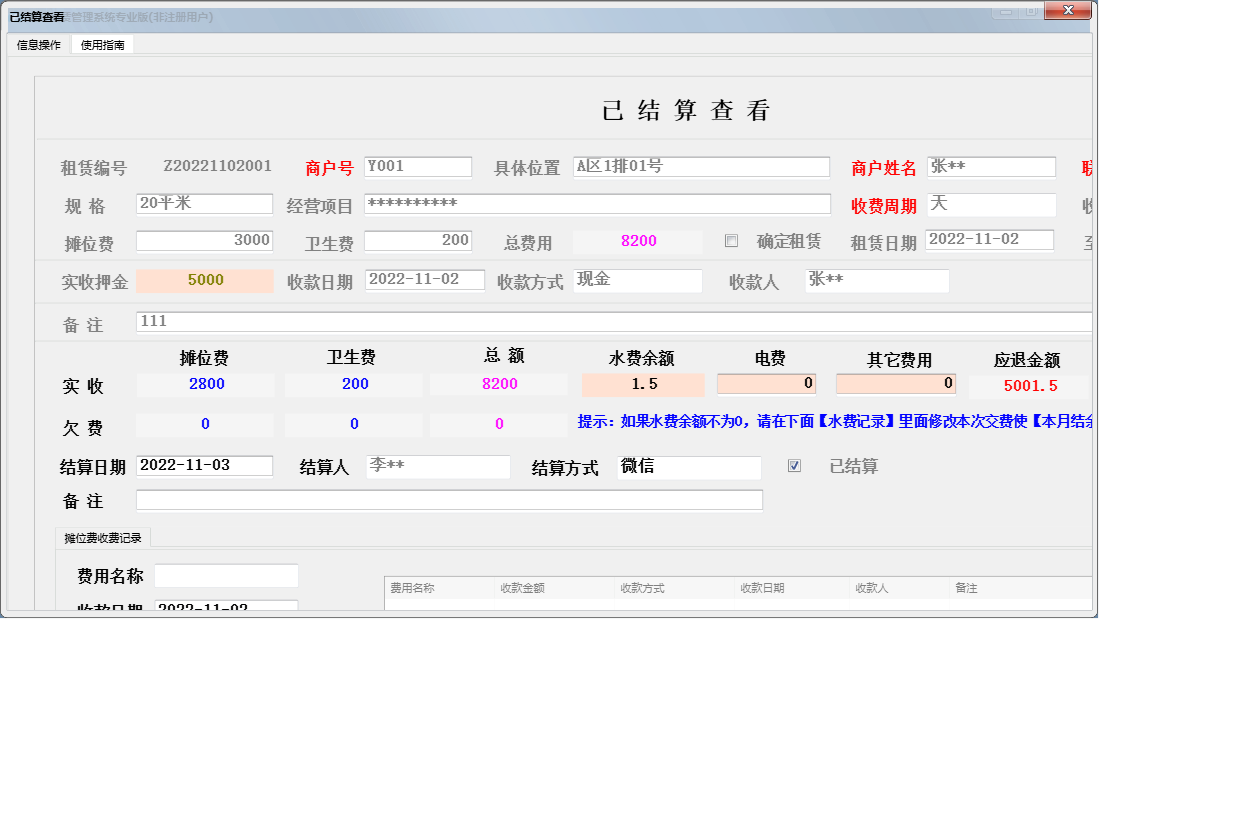Image resolution: width=1237 pixels, height=822 pixels.
Task: Click the 收款金额 column header
Action: (523, 588)
